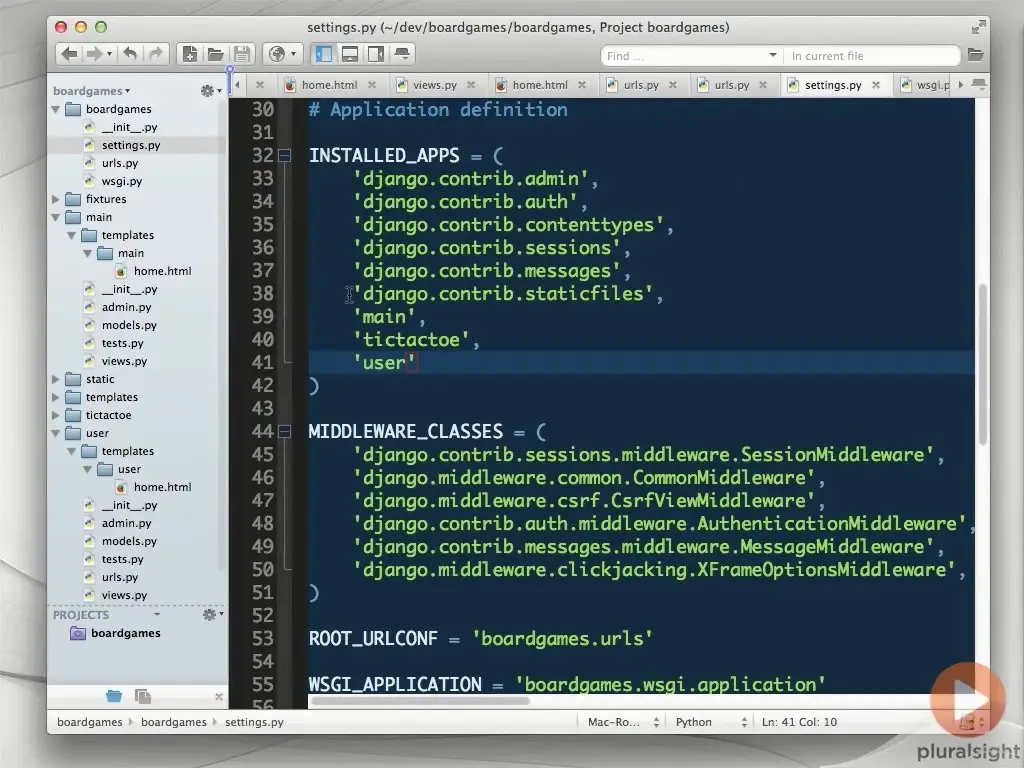The width and height of the screenshot is (1024, 768).
Task: Expand the top-level templates folder
Action: tap(56, 397)
